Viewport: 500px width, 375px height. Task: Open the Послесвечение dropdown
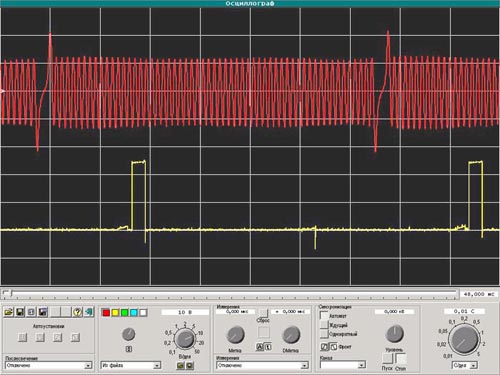coord(49,366)
